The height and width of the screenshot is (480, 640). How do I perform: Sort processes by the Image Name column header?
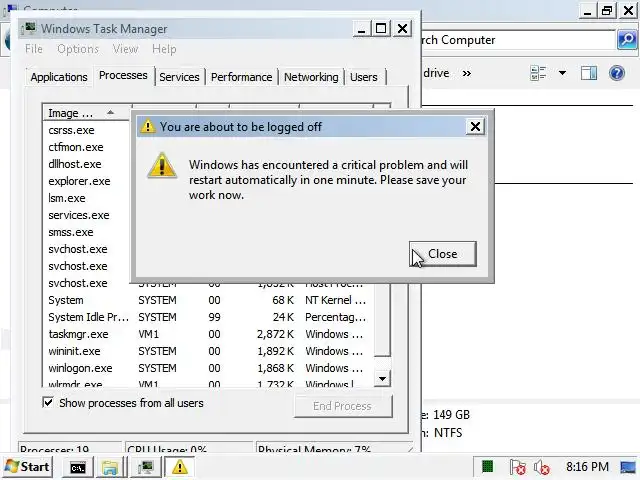(86, 113)
